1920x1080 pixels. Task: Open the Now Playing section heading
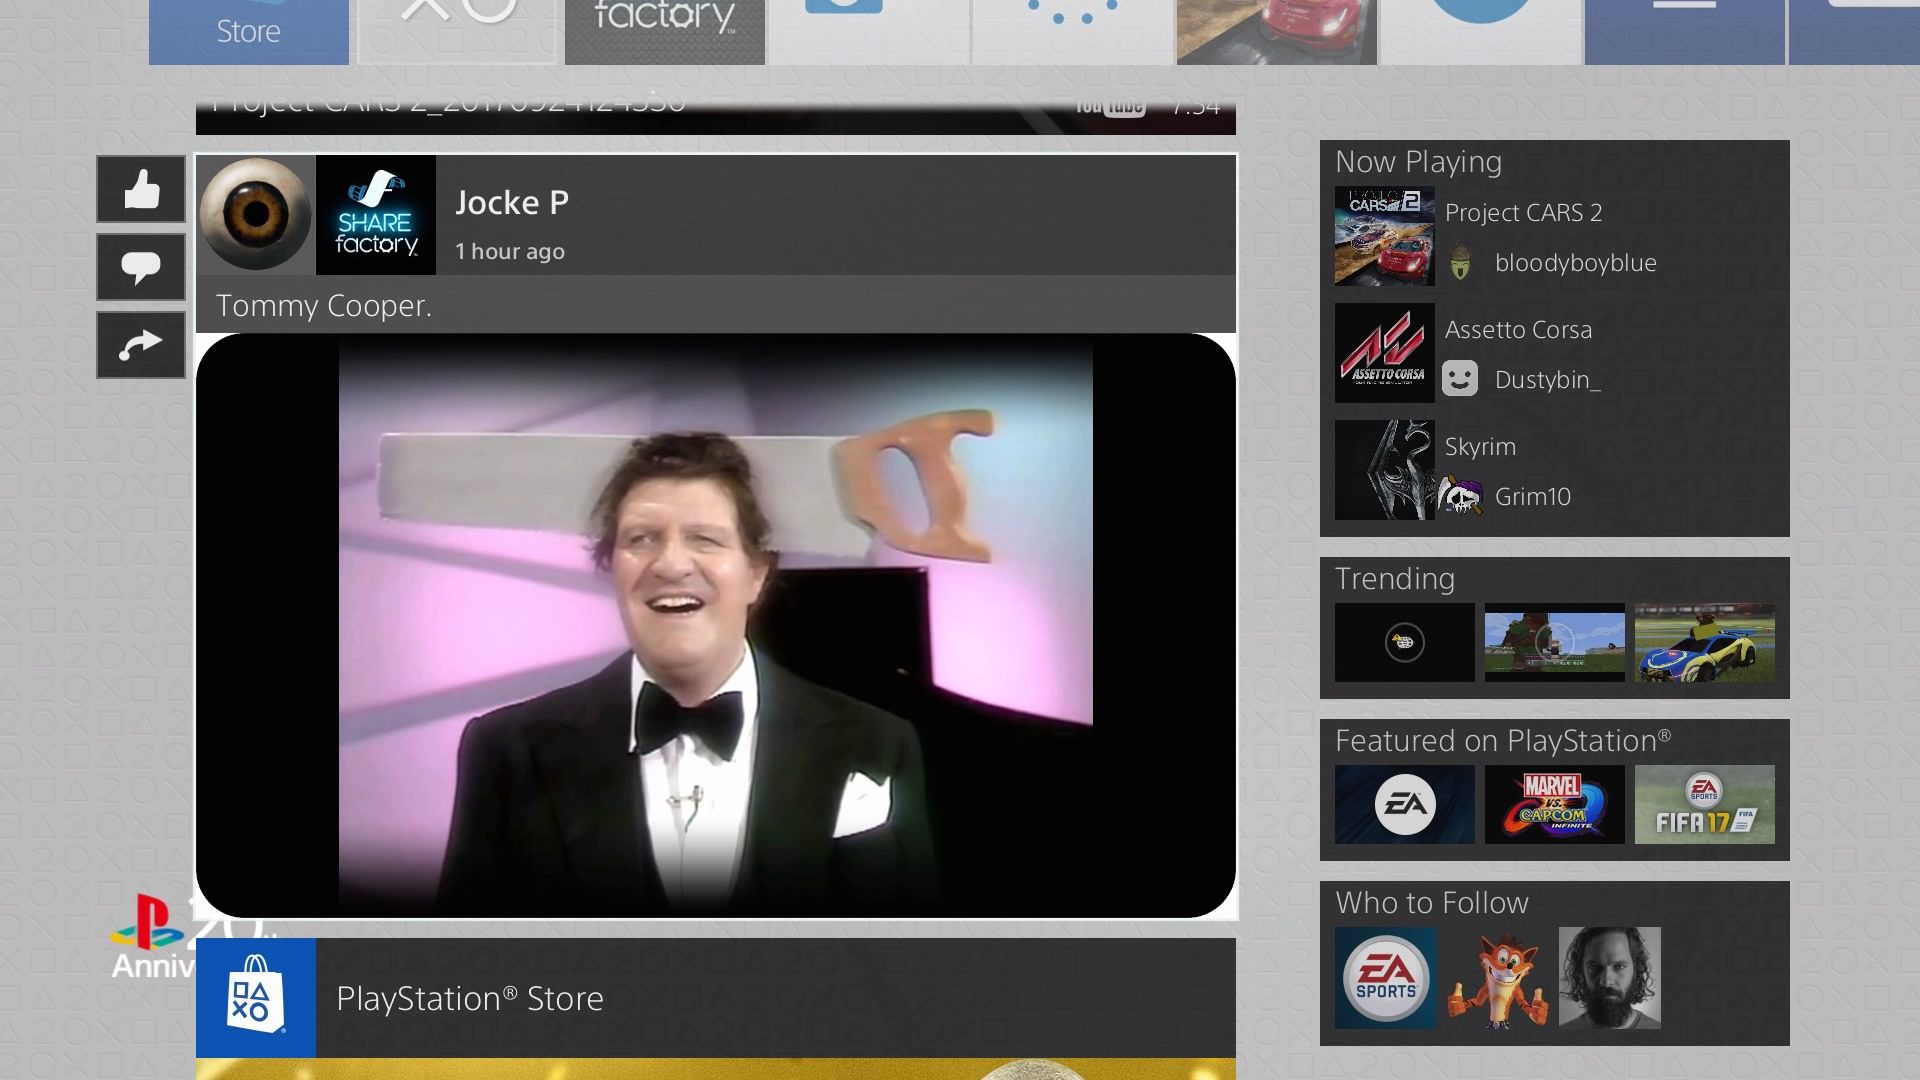coord(1418,162)
